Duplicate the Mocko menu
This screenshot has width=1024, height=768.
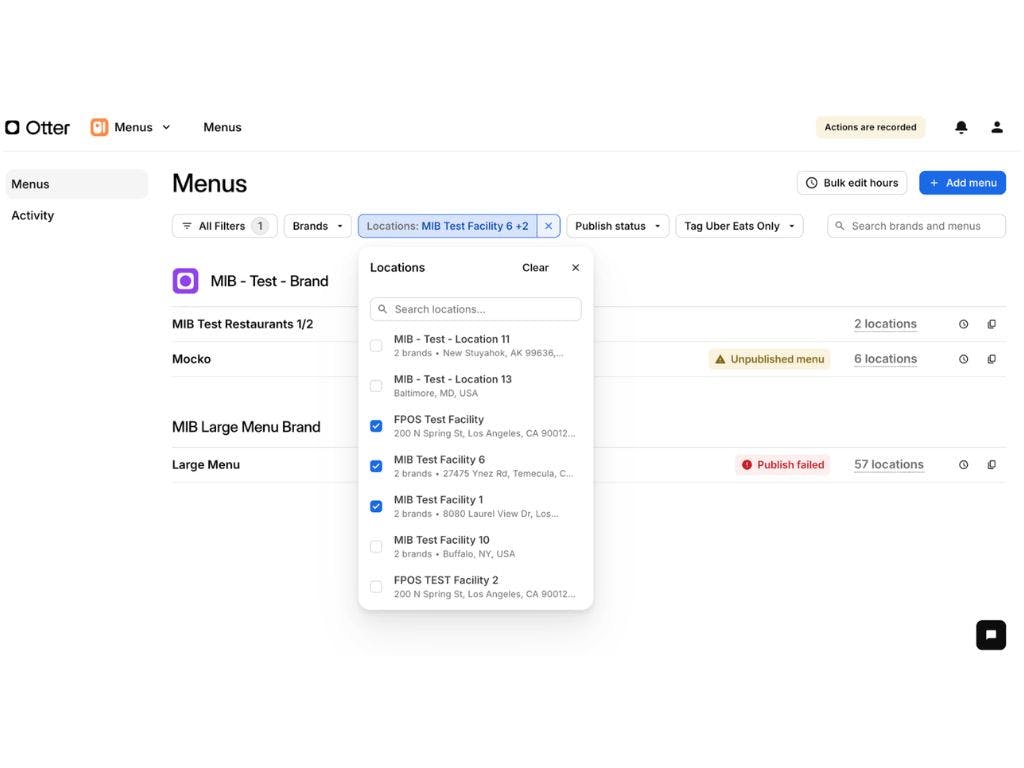click(991, 359)
